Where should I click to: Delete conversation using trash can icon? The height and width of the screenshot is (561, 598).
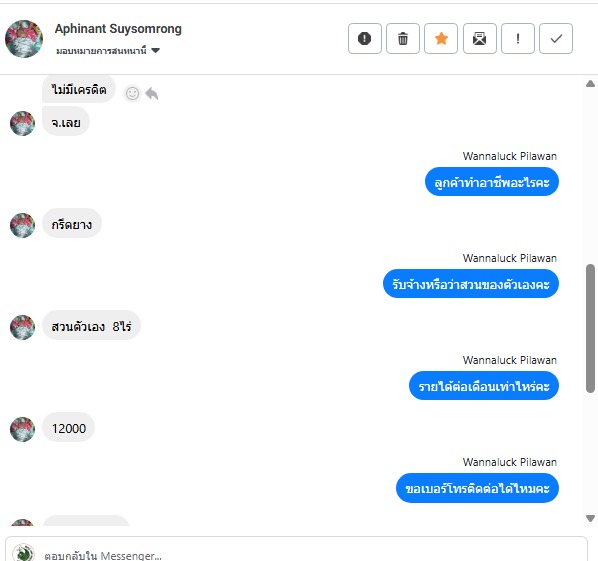(403, 39)
